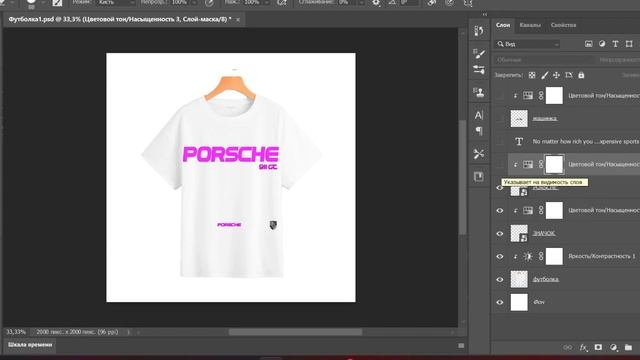
Task: Filter layers by type layers icon
Action: point(616,44)
